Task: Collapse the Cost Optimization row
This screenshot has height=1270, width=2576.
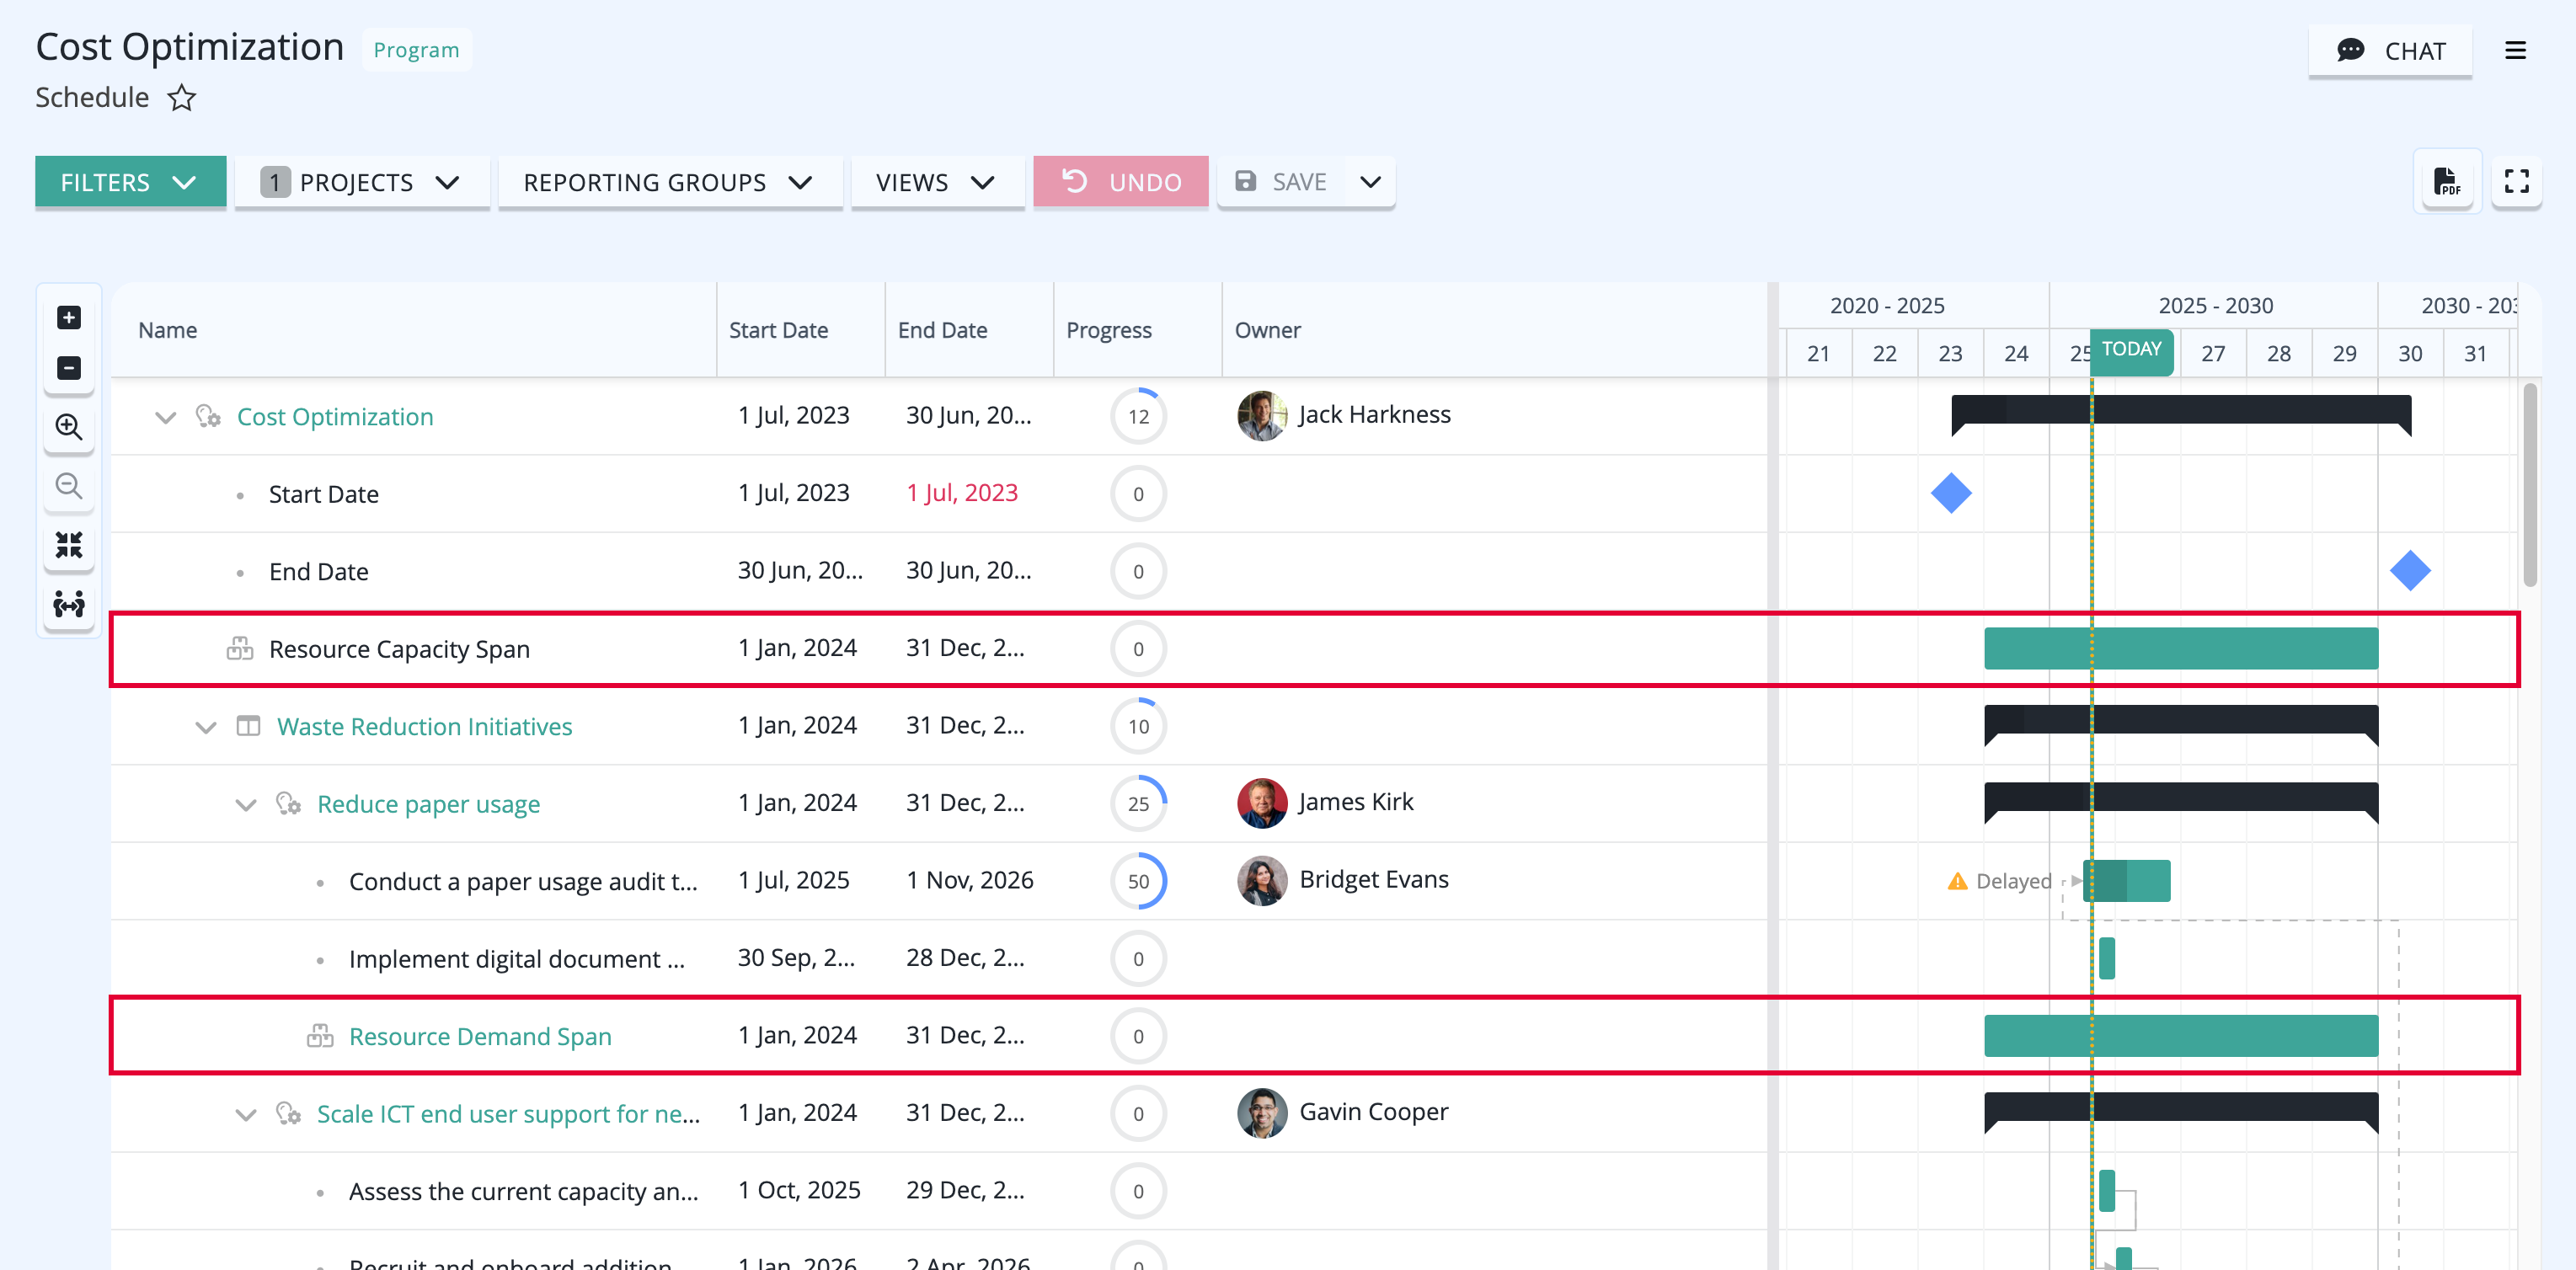Action: point(165,417)
